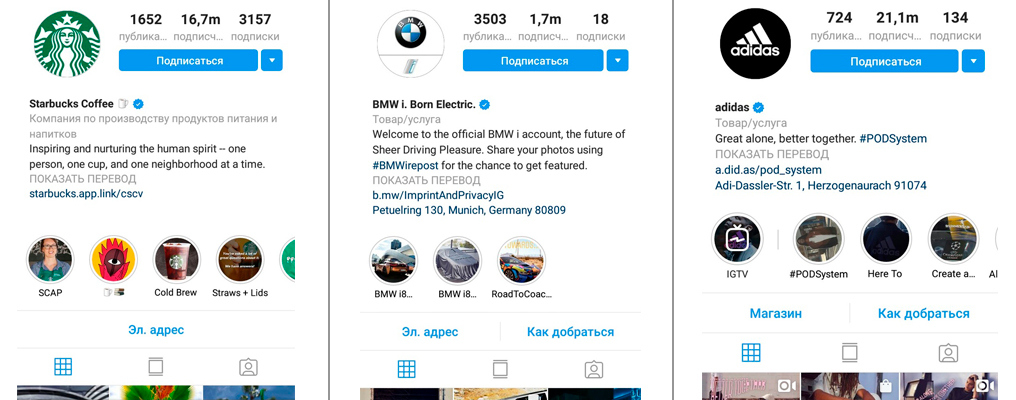Show BMW tagged photos tab
The height and width of the screenshot is (400, 1016).
594,369
